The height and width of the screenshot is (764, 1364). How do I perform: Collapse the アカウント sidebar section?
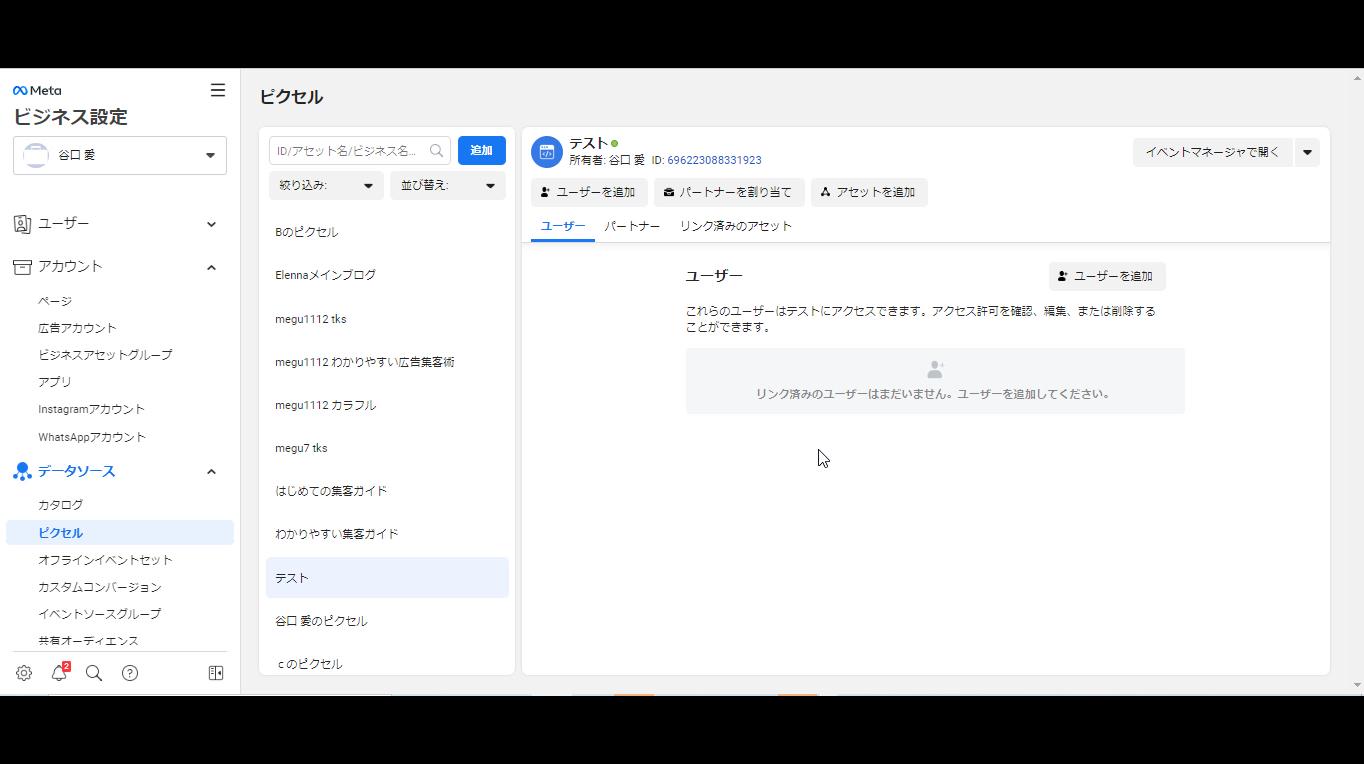pyautogui.click(x=211, y=267)
